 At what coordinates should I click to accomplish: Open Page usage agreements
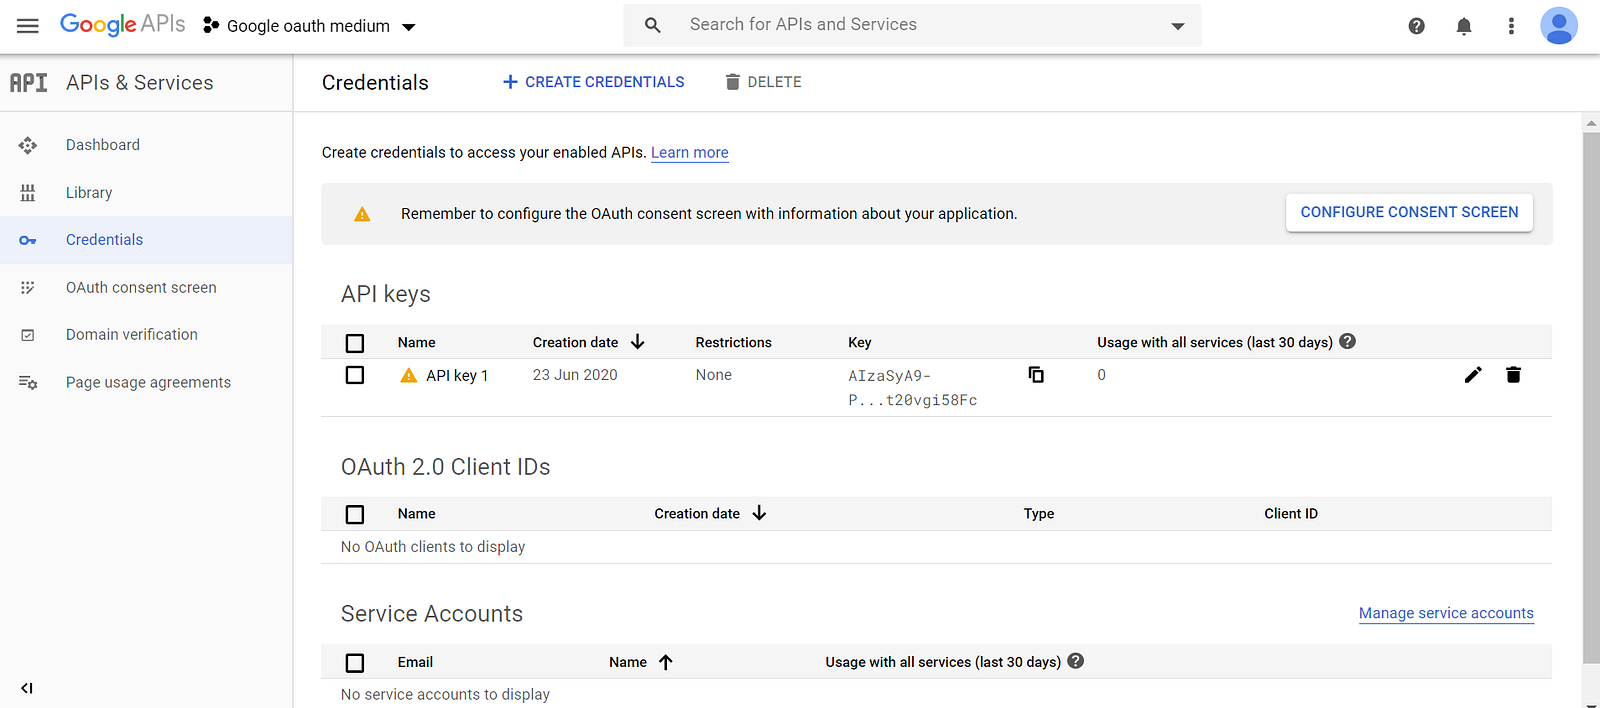[148, 382]
